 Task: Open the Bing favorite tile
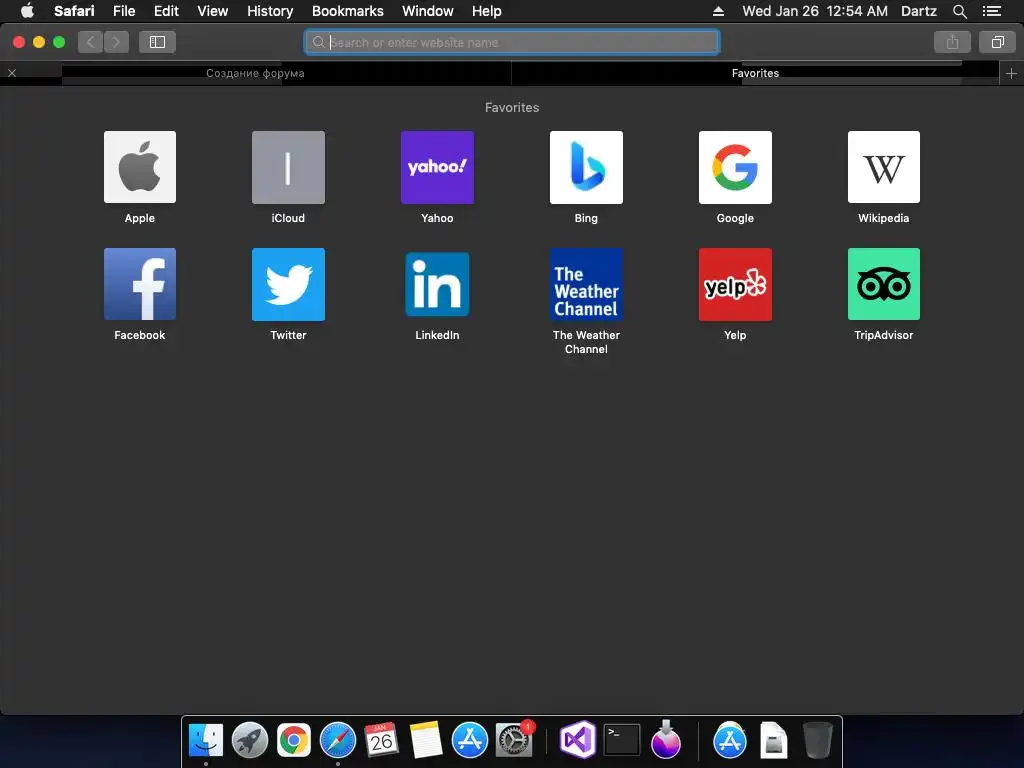[586, 167]
